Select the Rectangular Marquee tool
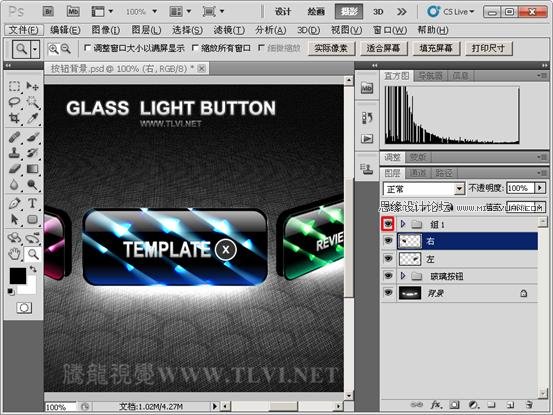The width and height of the screenshot is (553, 415). pyautogui.click(x=14, y=86)
